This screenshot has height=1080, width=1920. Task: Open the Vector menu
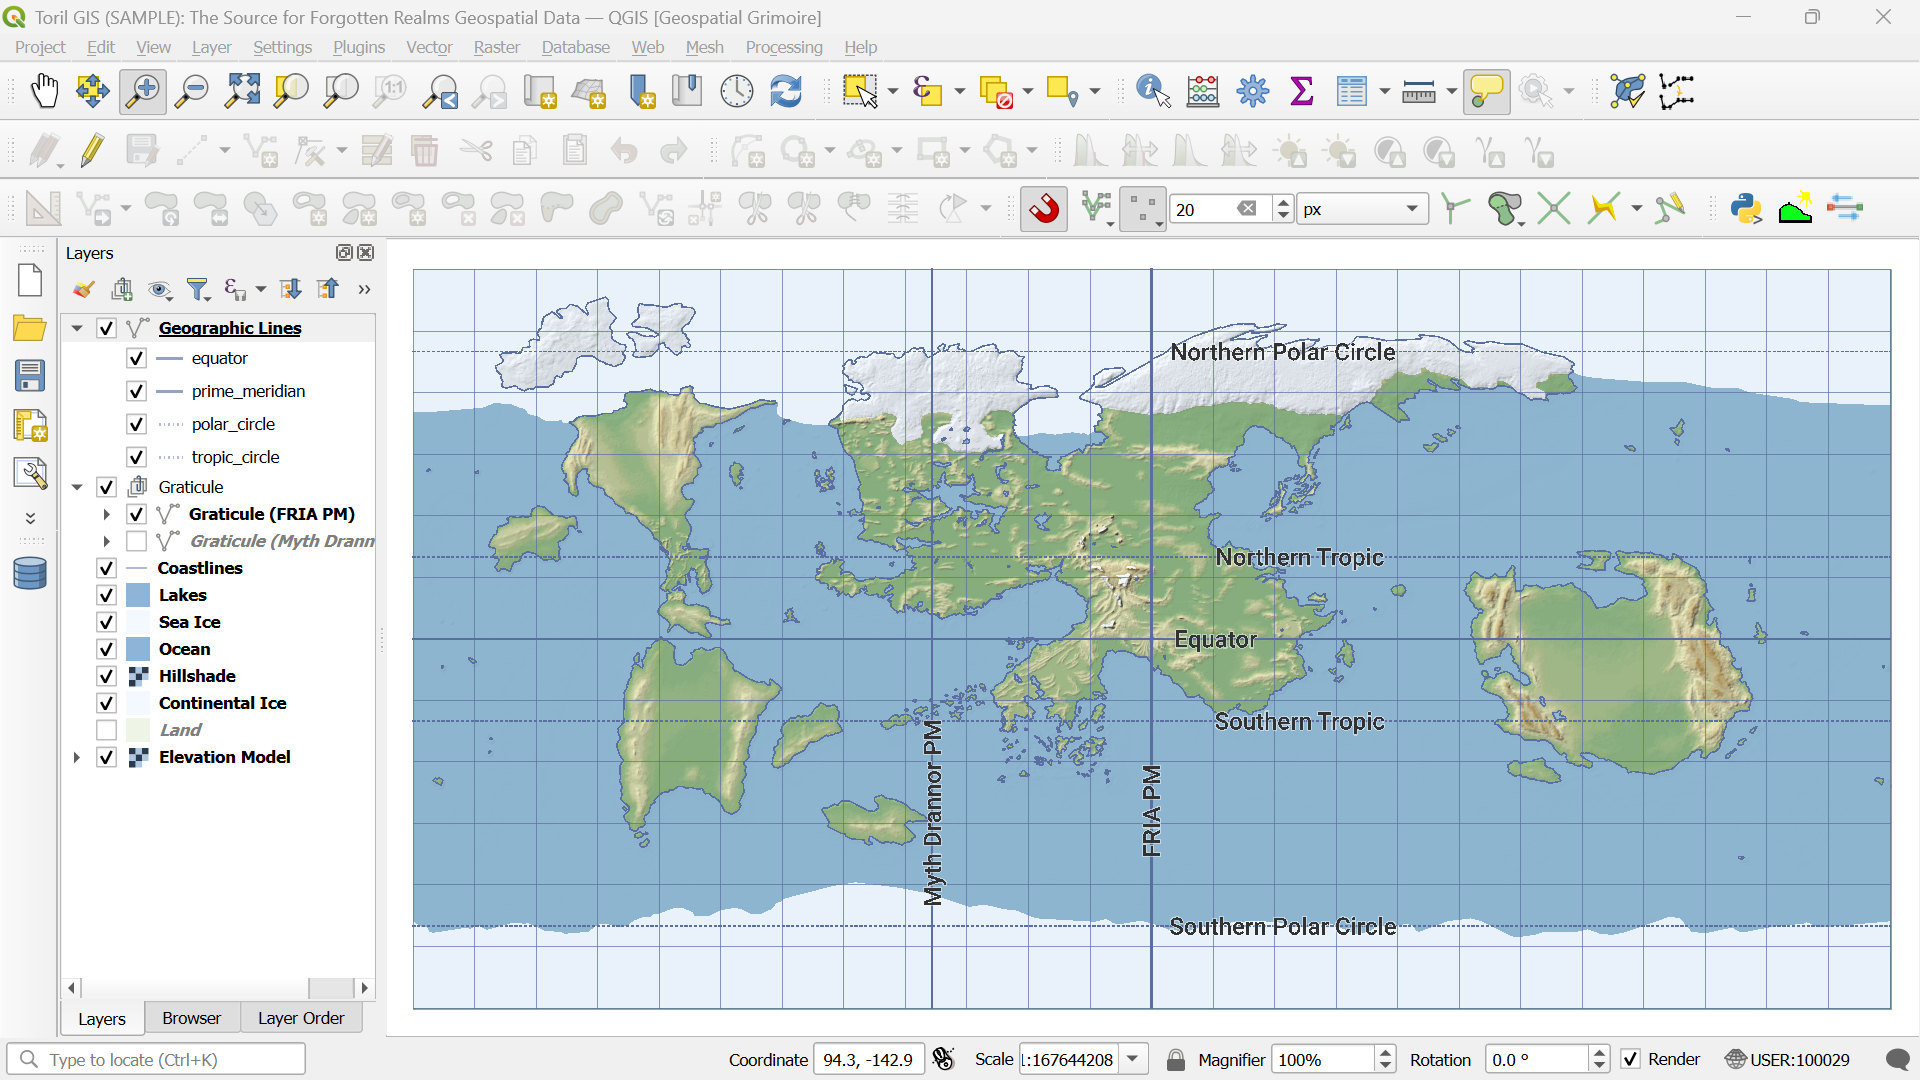tap(429, 47)
